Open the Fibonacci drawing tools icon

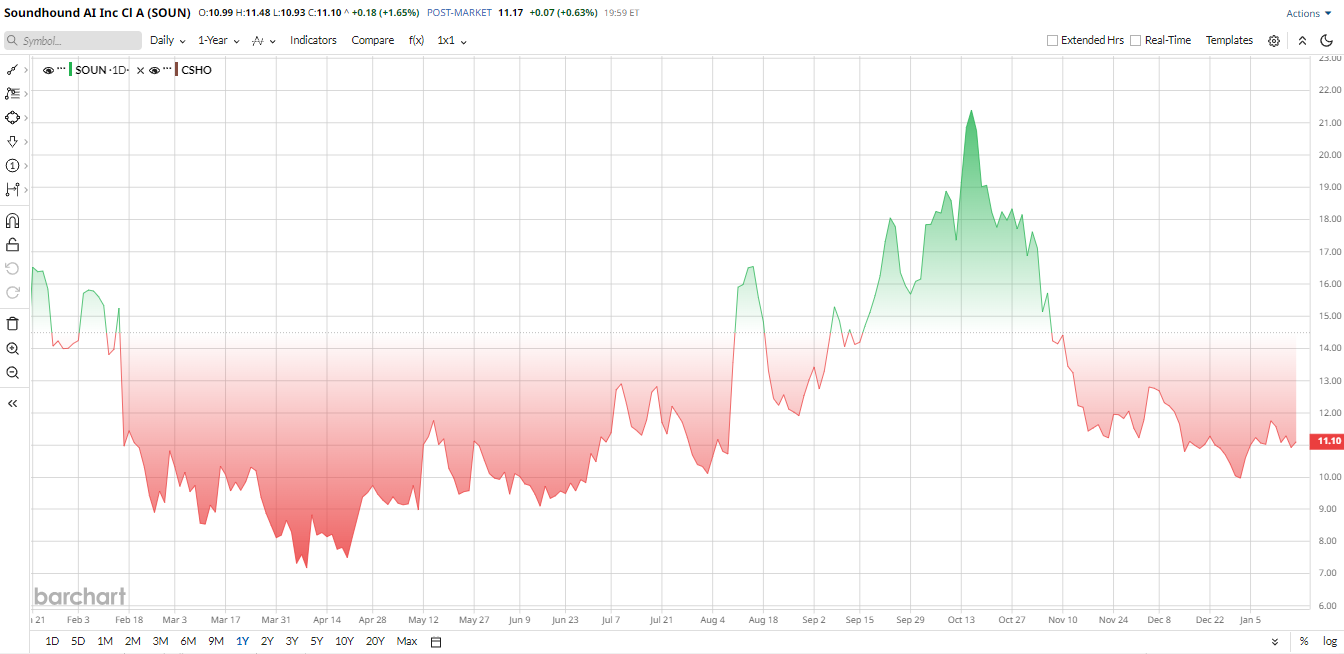(12, 93)
